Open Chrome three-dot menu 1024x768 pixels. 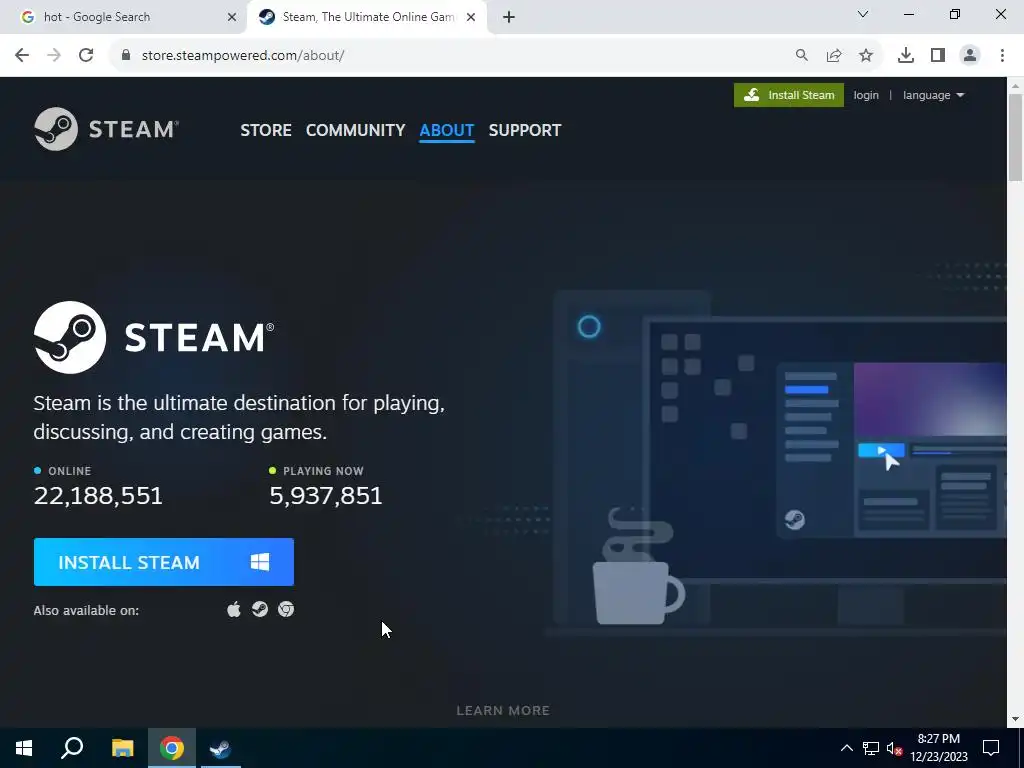click(x=1002, y=56)
